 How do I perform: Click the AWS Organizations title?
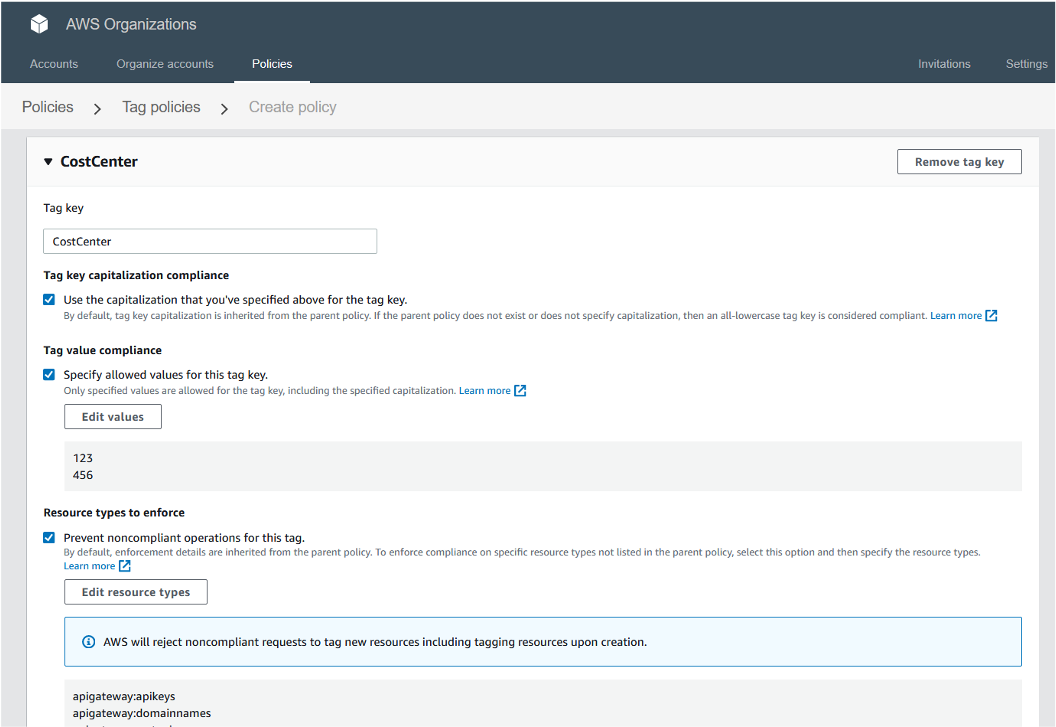click(131, 24)
